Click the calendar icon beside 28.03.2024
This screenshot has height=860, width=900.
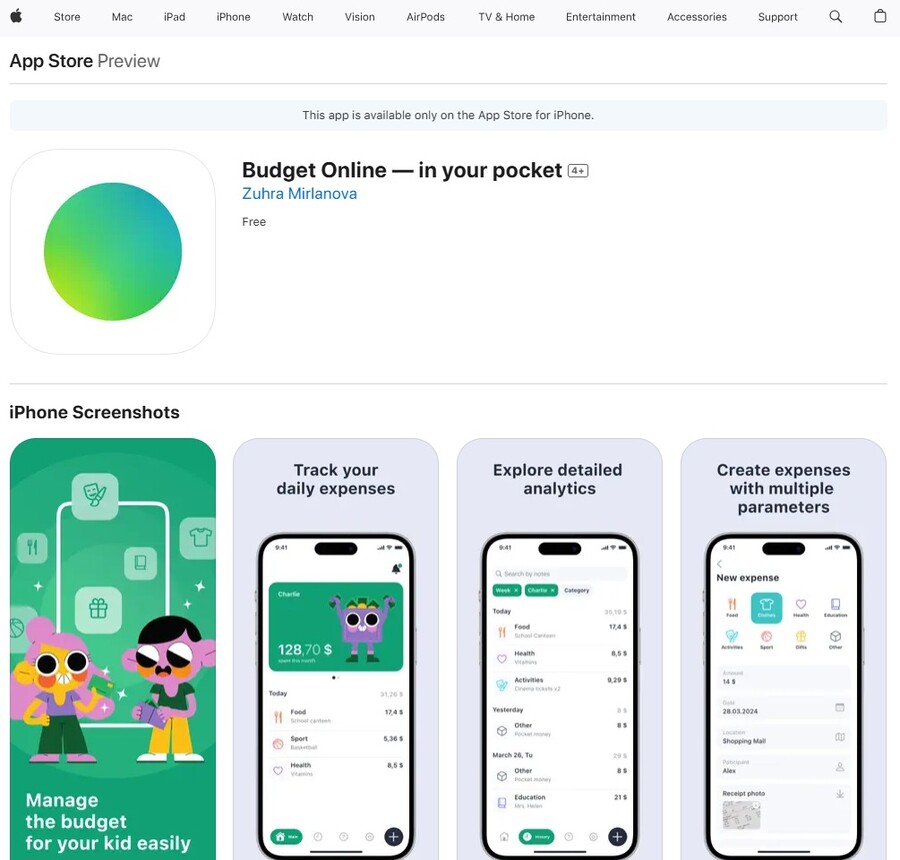[840, 707]
